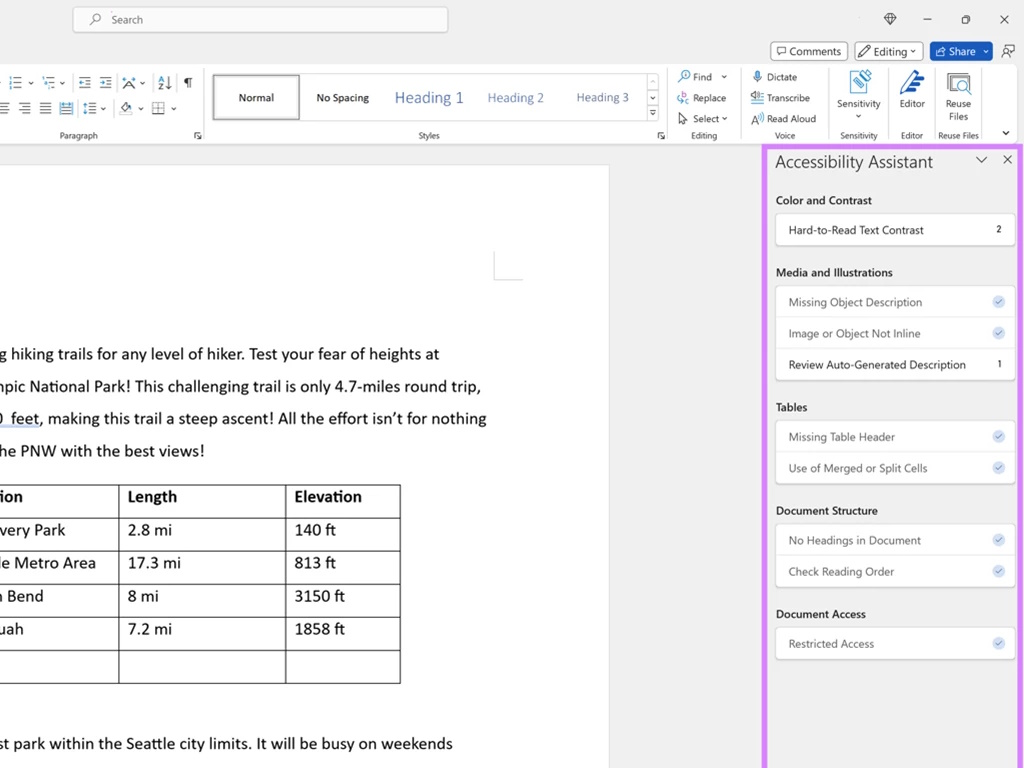Expand the Styles gallery more arrow
This screenshot has height=768, width=1024.
(652, 113)
